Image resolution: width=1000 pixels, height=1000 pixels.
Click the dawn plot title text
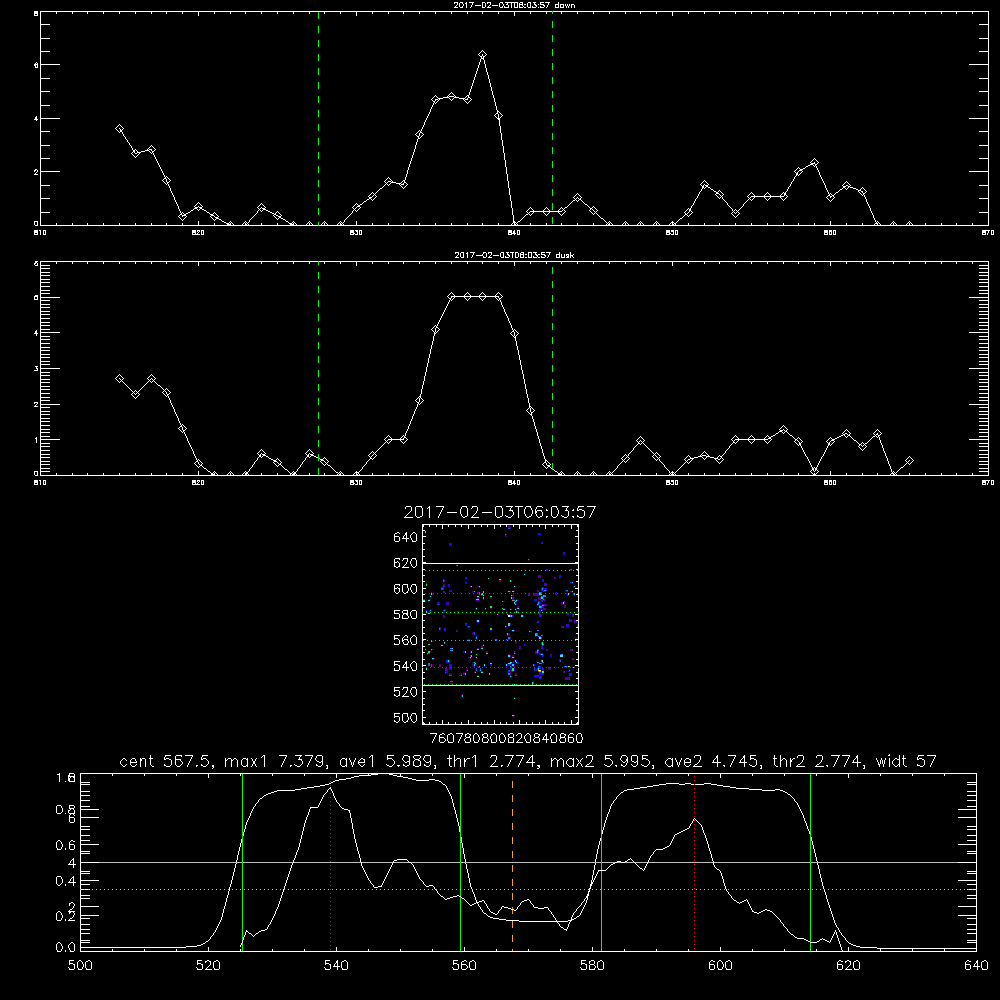(x=514, y=5)
